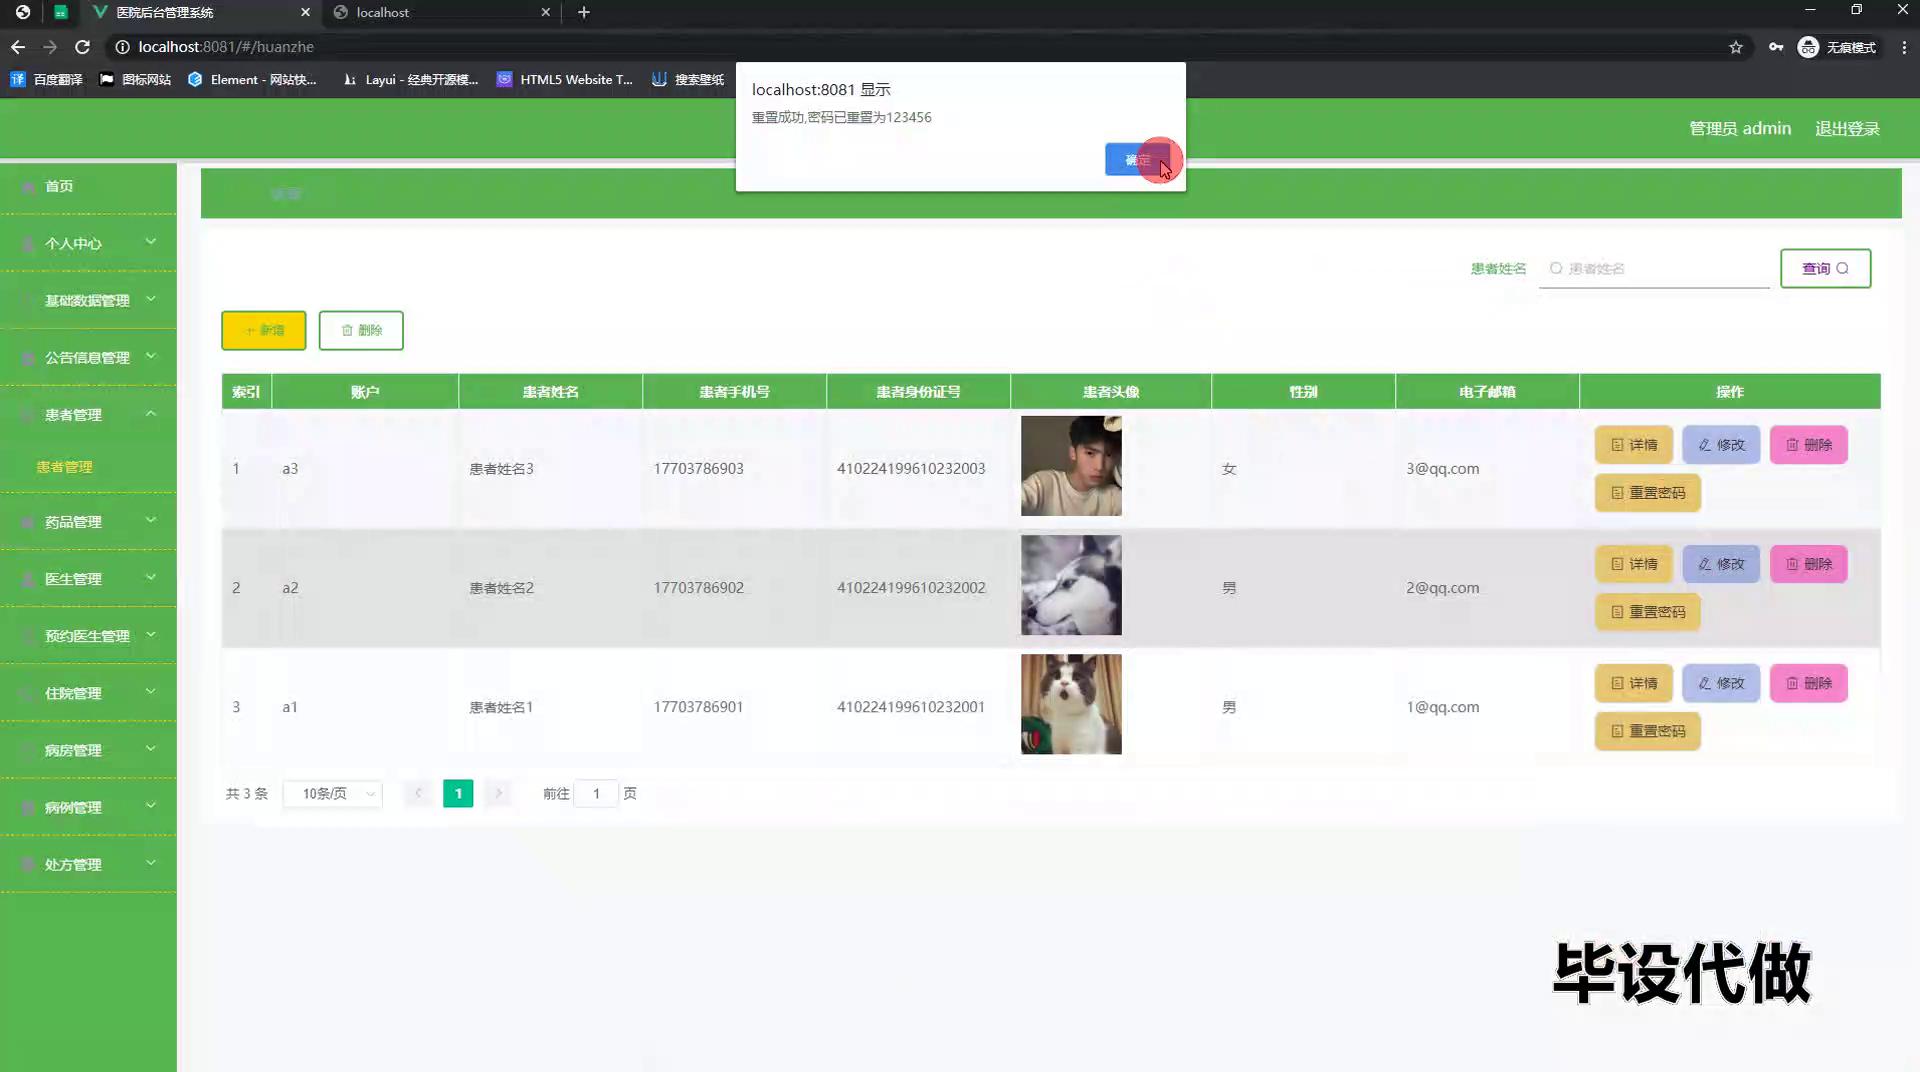1920x1072 pixels.
Task: Collapse the 患者管理 sidebar menu
Action: point(88,414)
